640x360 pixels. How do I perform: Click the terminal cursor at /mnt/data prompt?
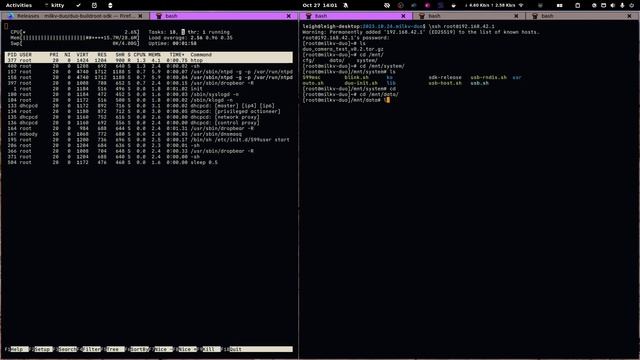[x=388, y=100]
